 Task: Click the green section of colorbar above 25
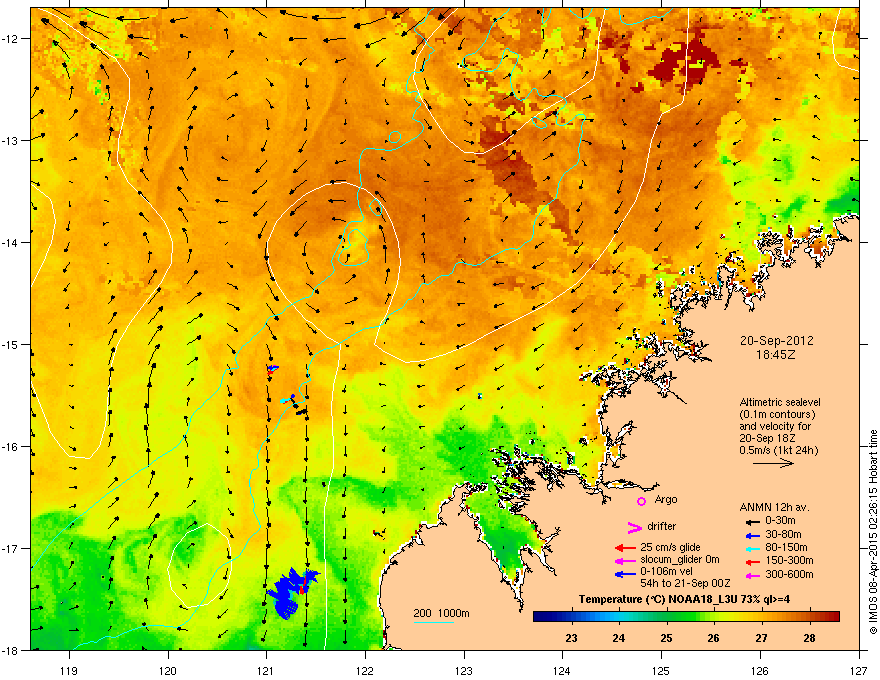(667, 617)
